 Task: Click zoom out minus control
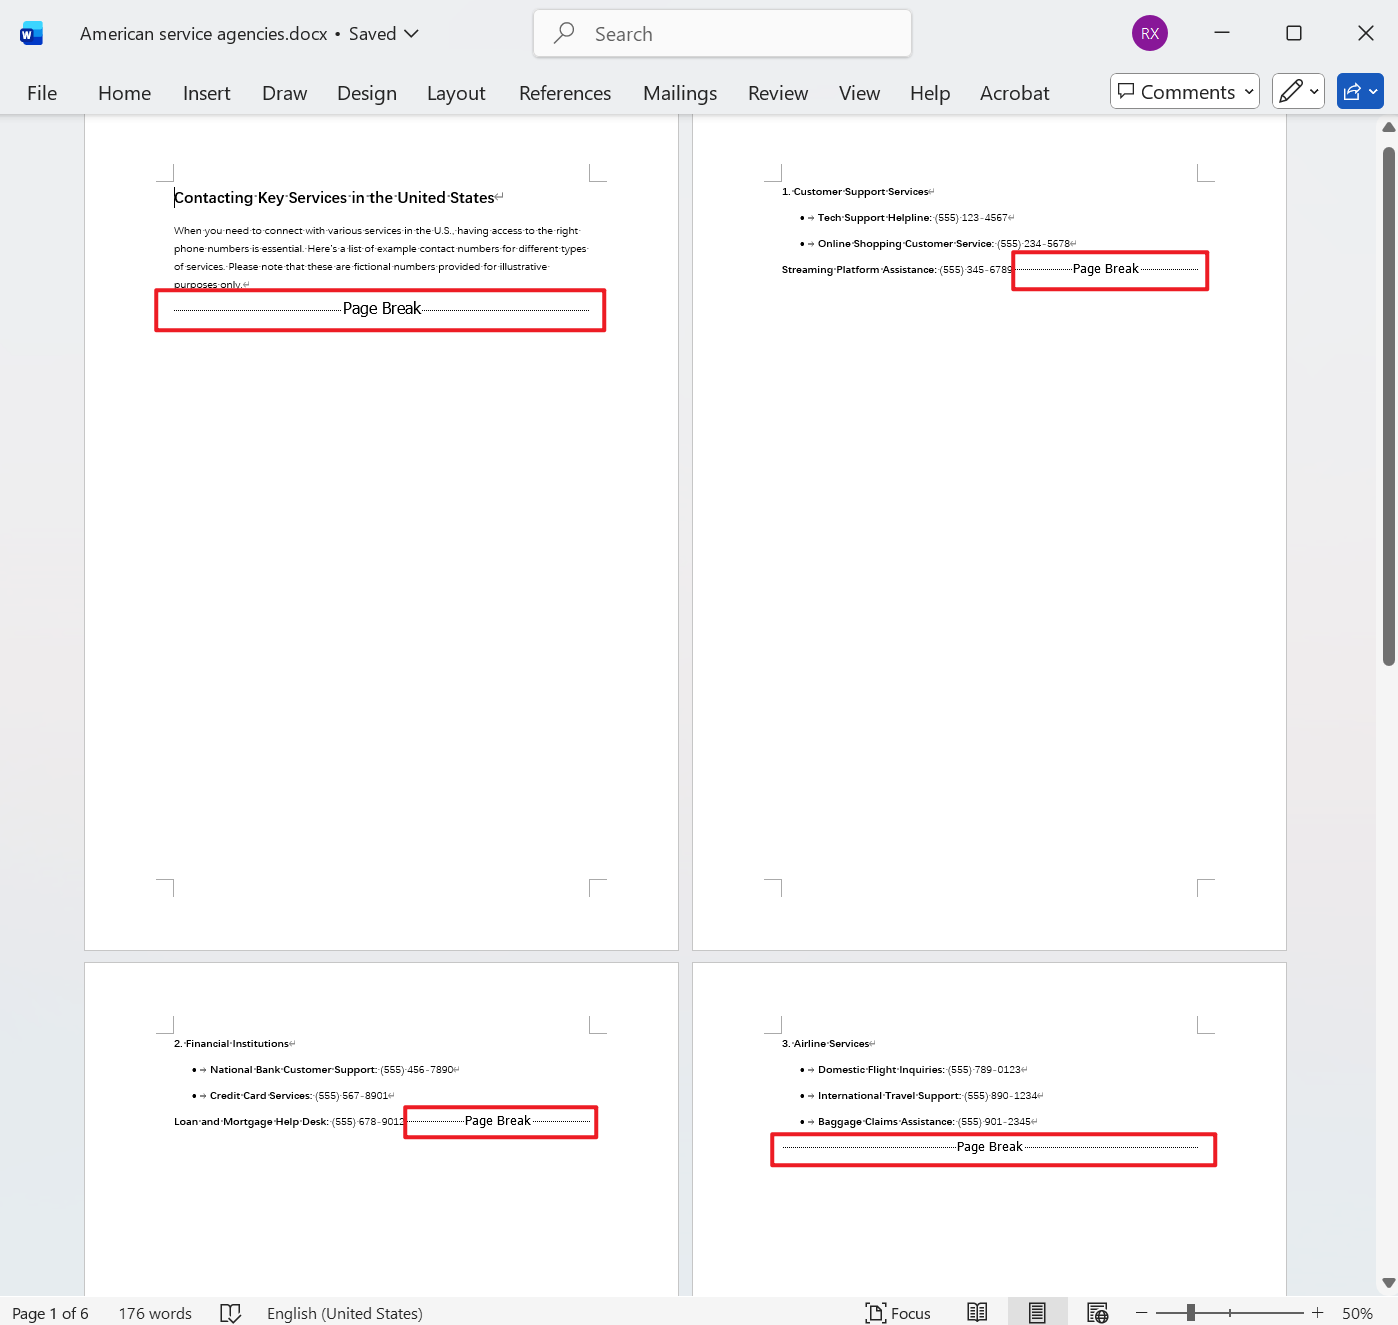[x=1142, y=1312]
